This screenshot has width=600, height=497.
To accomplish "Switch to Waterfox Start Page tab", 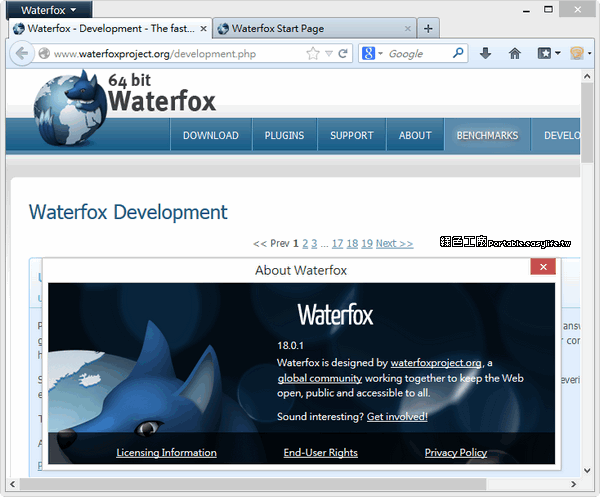I will click(314, 28).
